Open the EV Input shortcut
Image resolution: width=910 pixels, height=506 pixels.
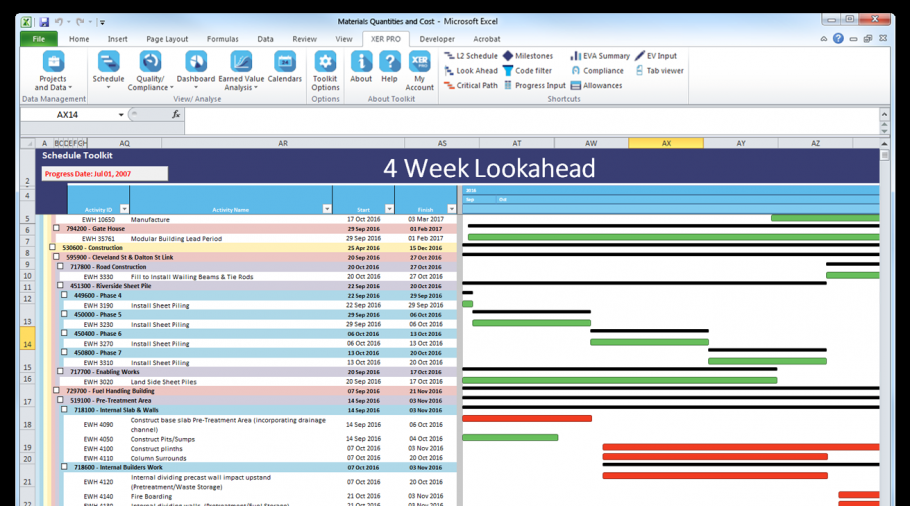[655, 56]
